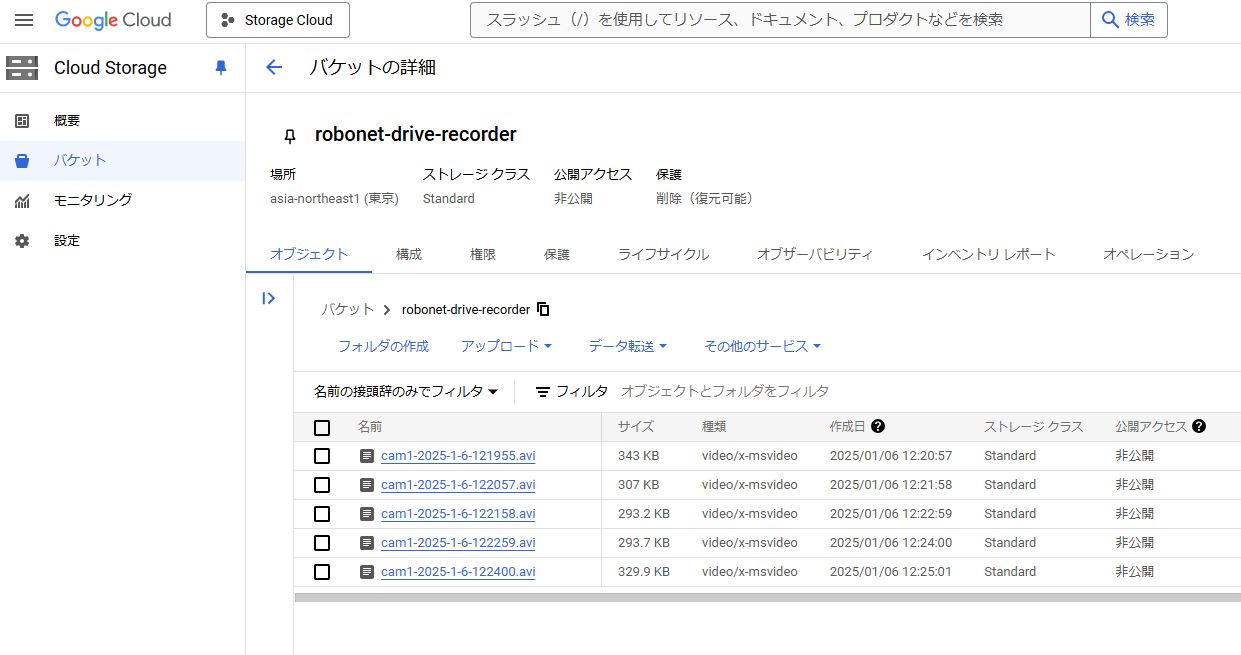
Task: Copy bucket name with the copy icon
Action: pyautogui.click(x=543, y=309)
